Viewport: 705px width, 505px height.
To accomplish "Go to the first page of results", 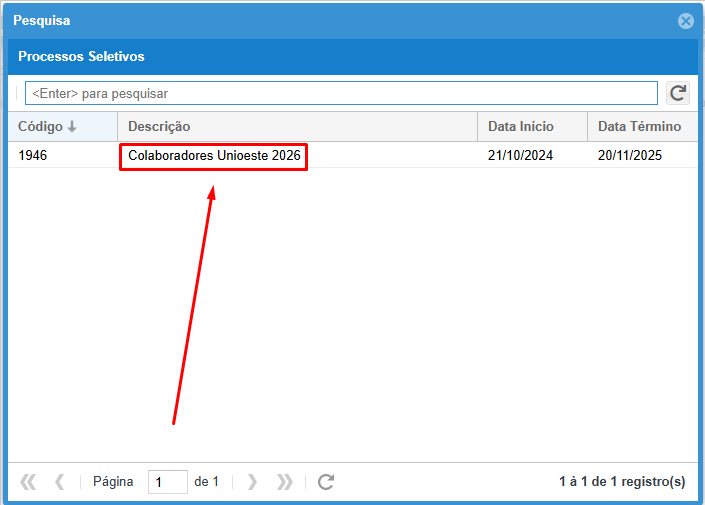I will click(28, 482).
